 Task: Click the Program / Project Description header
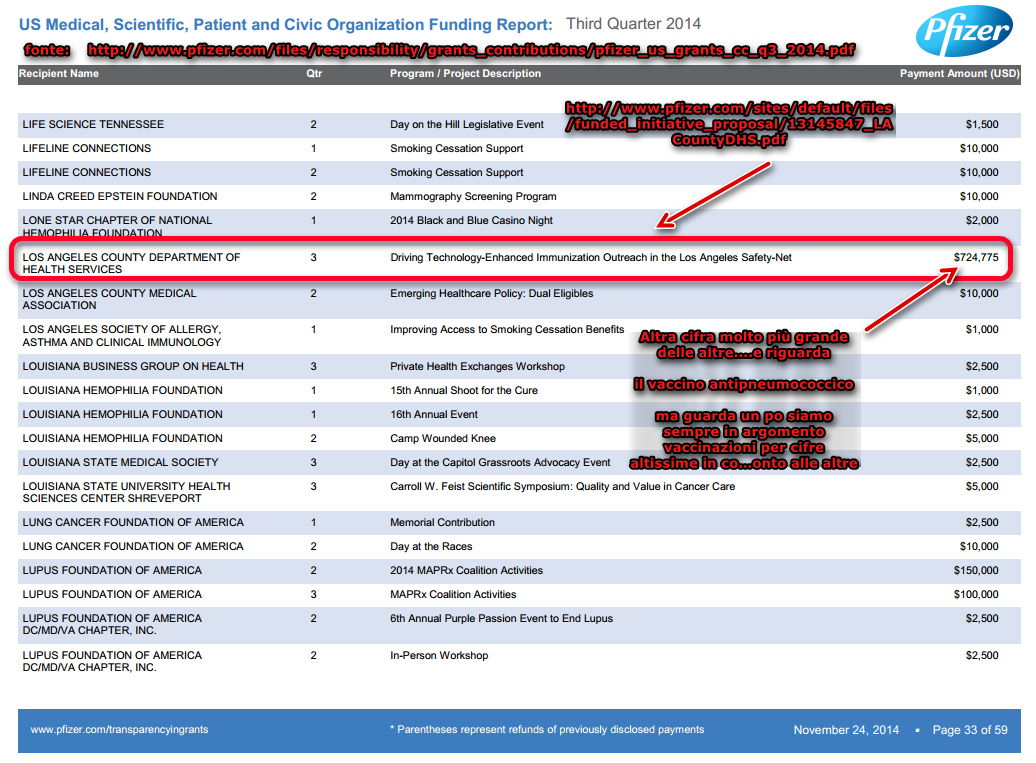click(465, 73)
